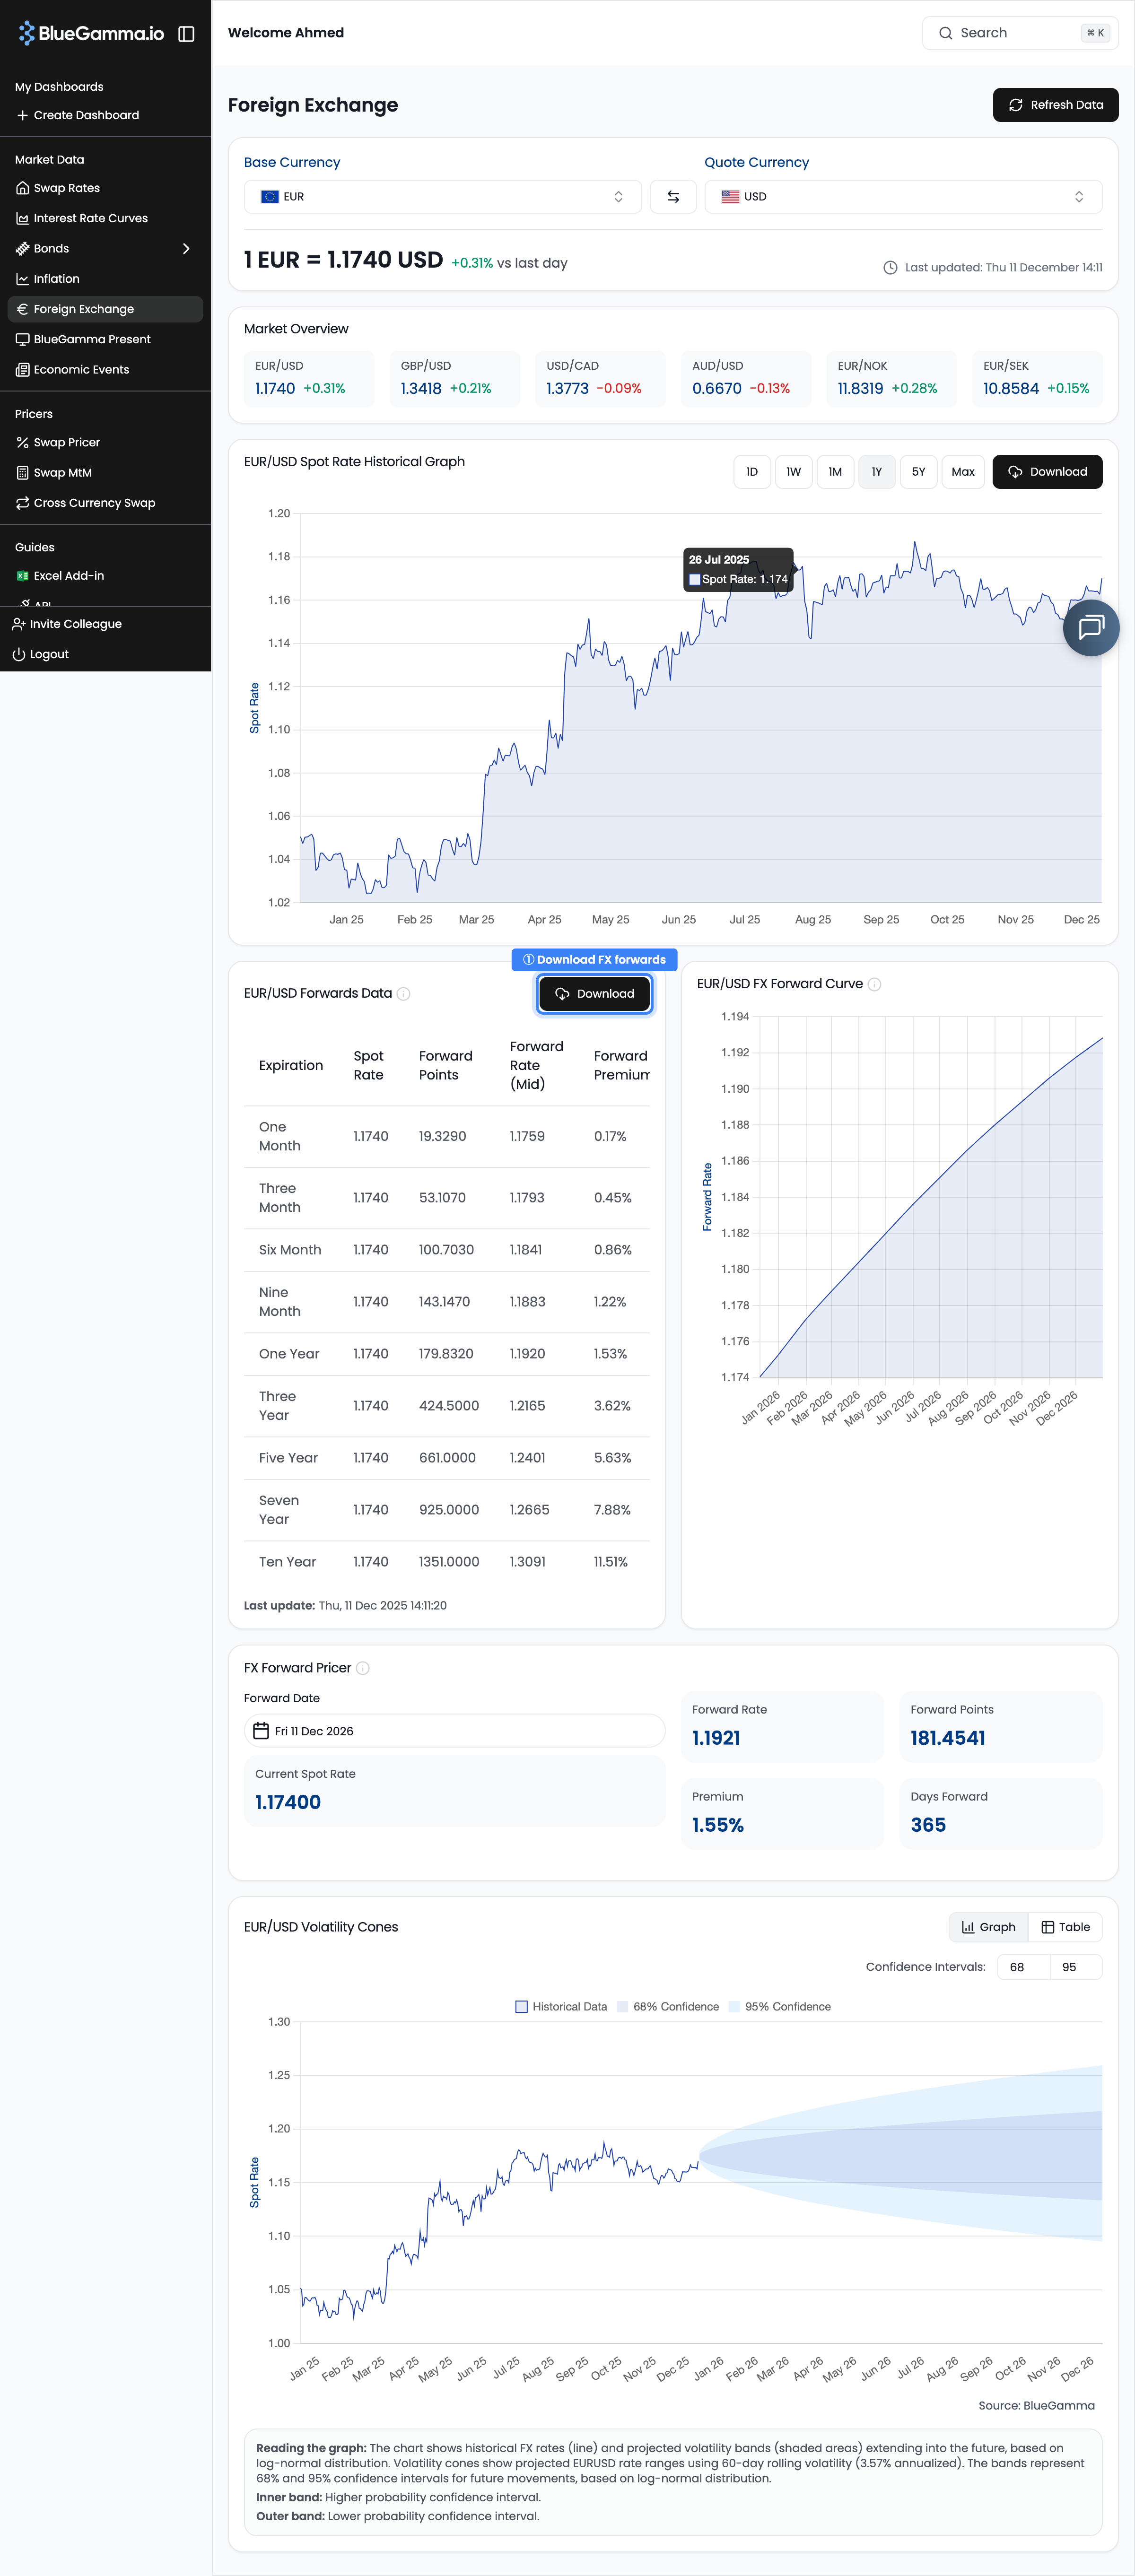Image resolution: width=1135 pixels, height=2576 pixels.
Task: Select the 5Y time range for the spot graph
Action: pyautogui.click(x=918, y=471)
